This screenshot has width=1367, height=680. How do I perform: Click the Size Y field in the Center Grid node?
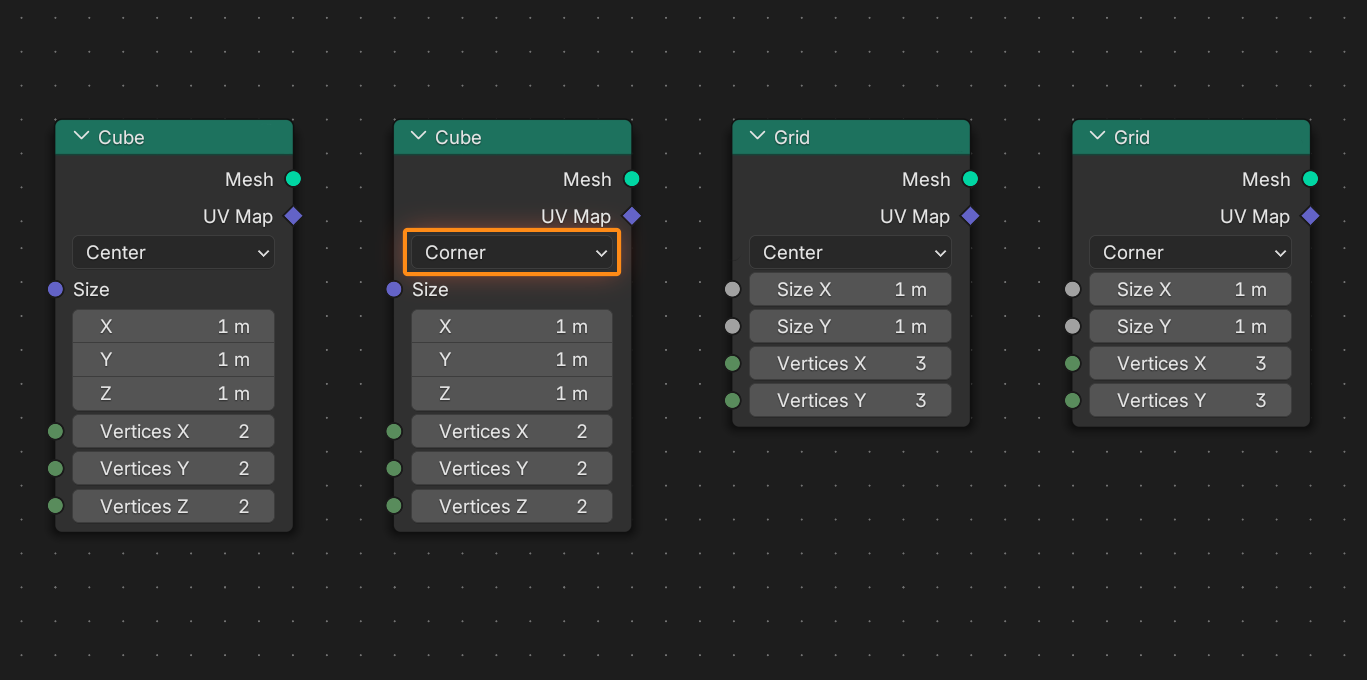point(850,327)
